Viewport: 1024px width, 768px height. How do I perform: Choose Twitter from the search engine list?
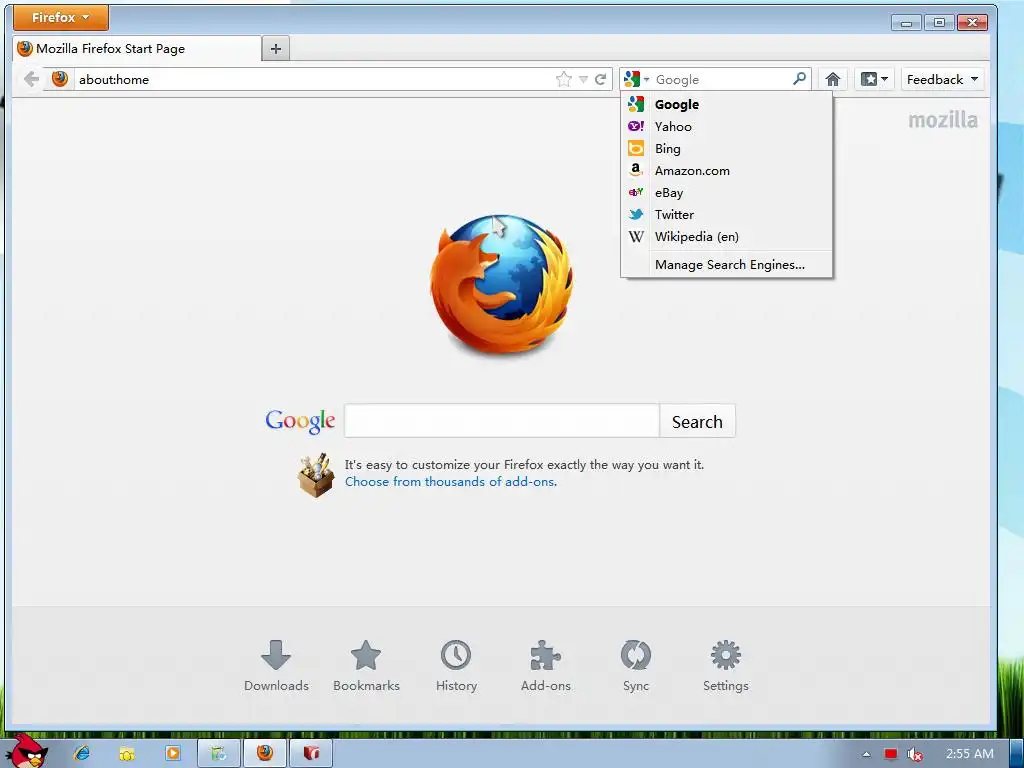[726, 215]
